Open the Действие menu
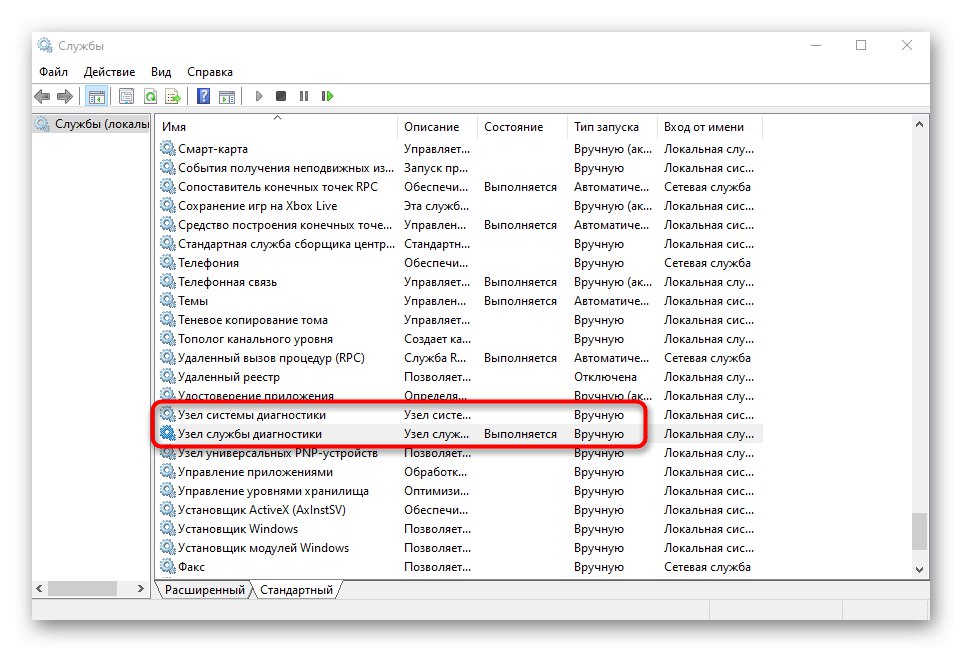 [x=109, y=72]
